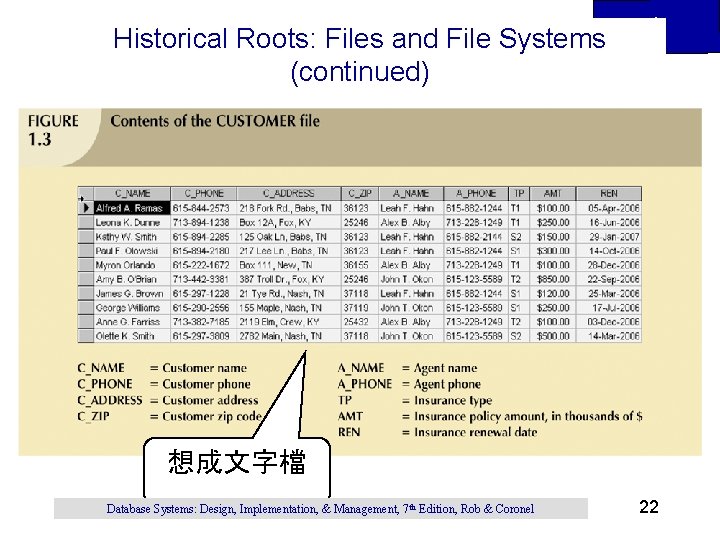This screenshot has width=720, height=540.
Task: Select the row selector beside Leona K. Dunne
Action: point(86,222)
